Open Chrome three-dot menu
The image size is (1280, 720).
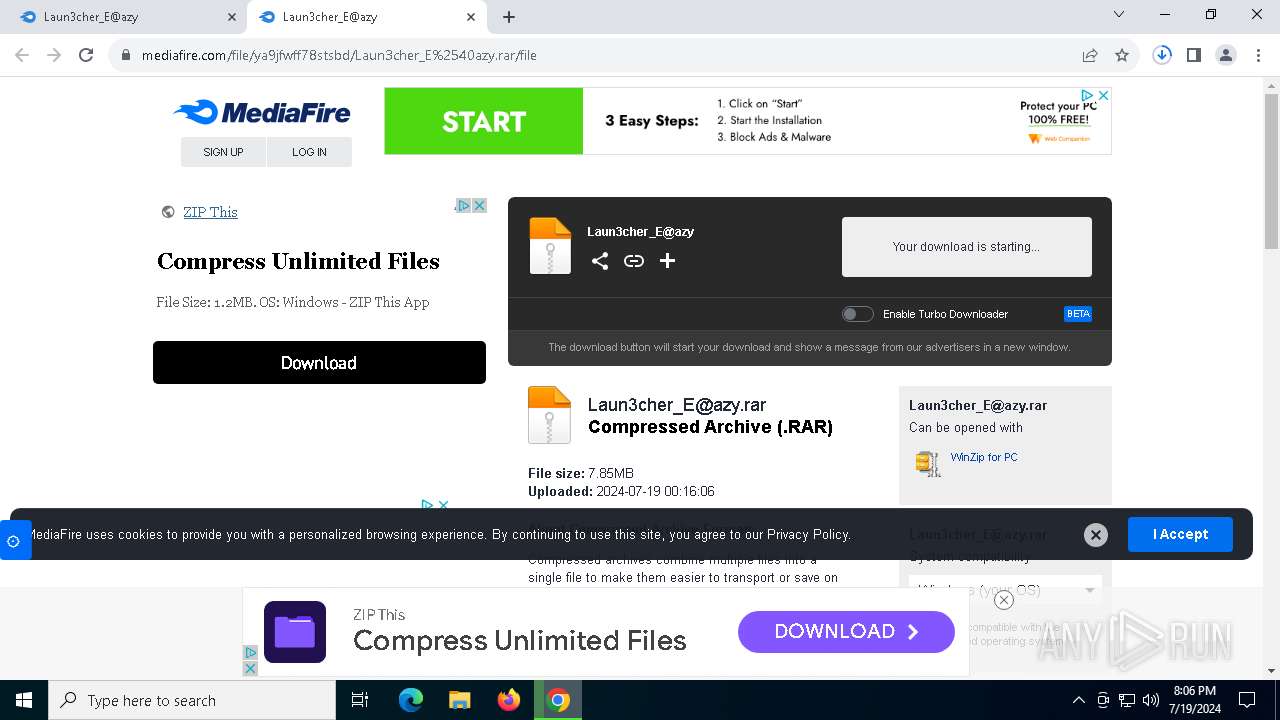click(x=1258, y=55)
